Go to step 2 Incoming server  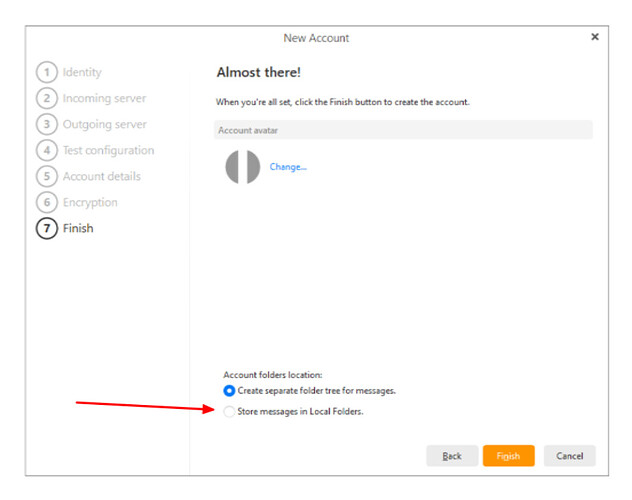coord(91,98)
